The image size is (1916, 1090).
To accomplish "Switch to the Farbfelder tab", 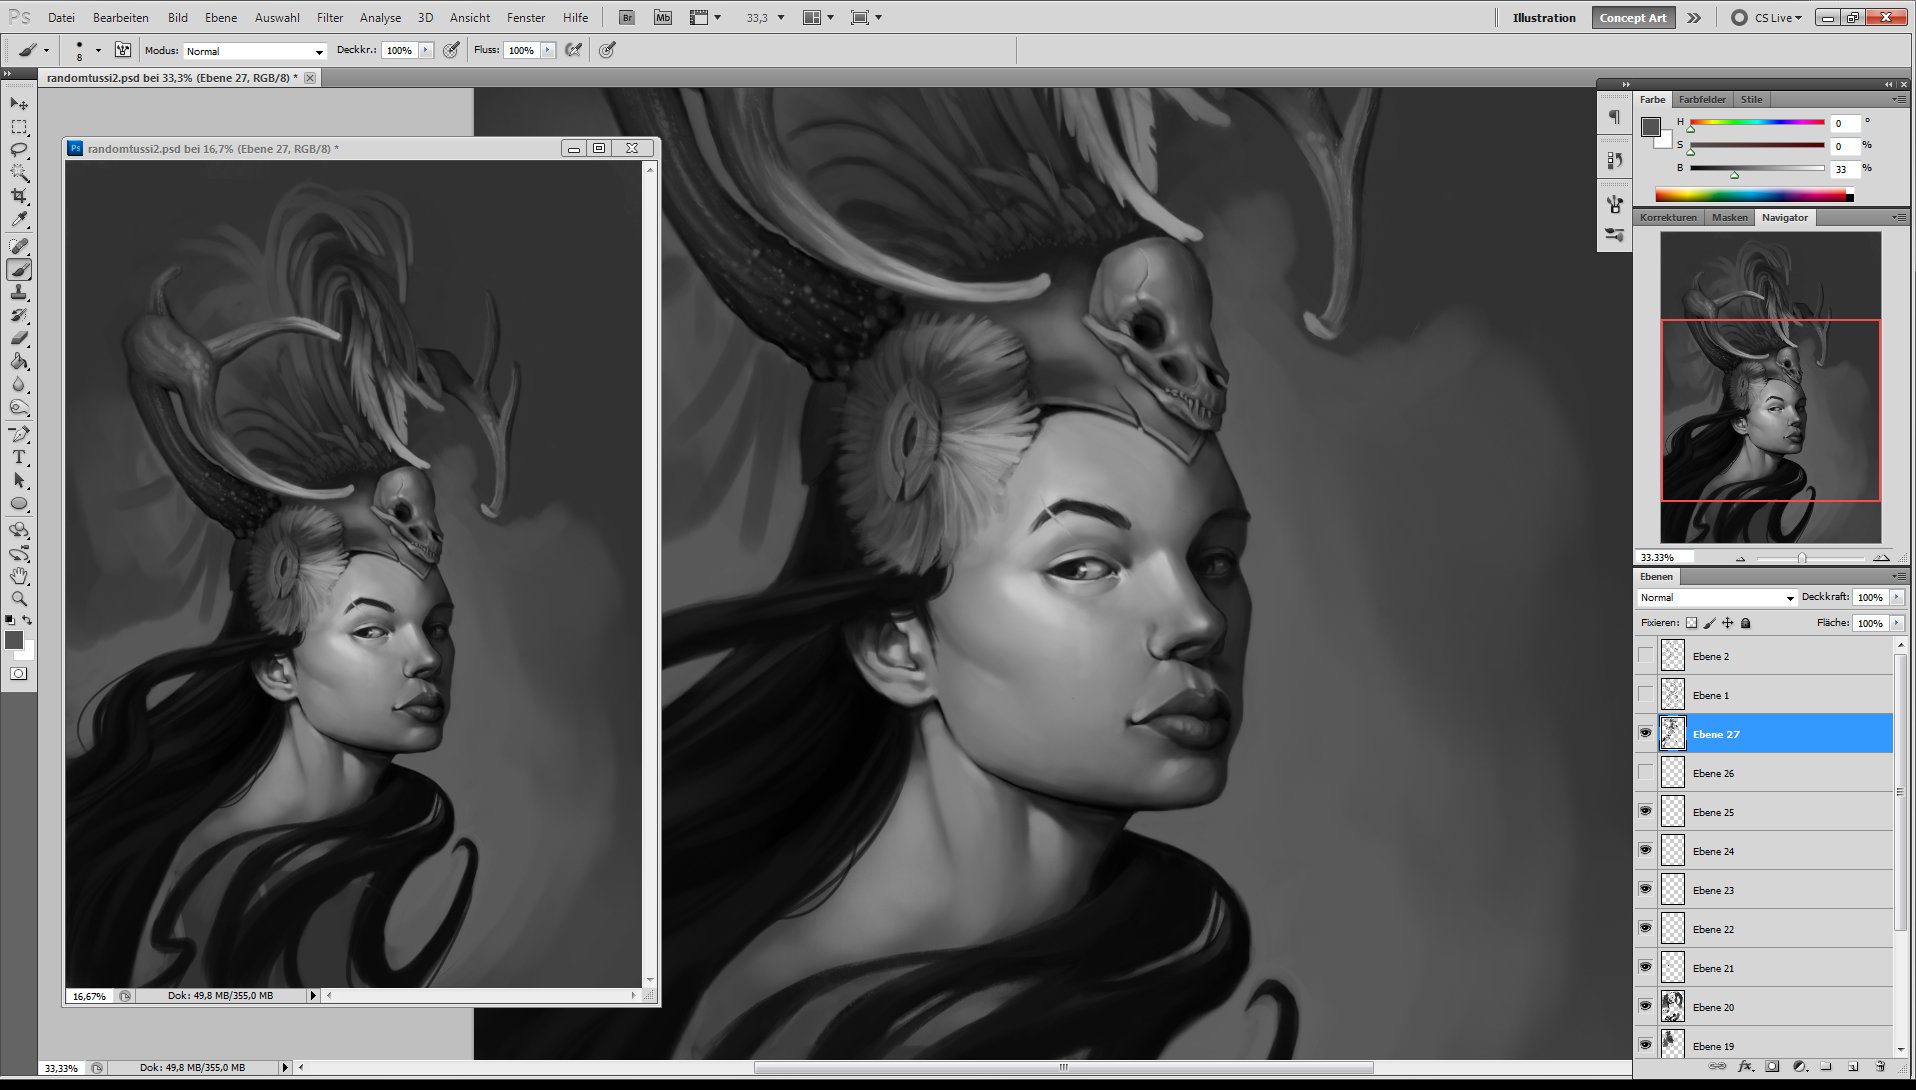I will click(x=1702, y=99).
